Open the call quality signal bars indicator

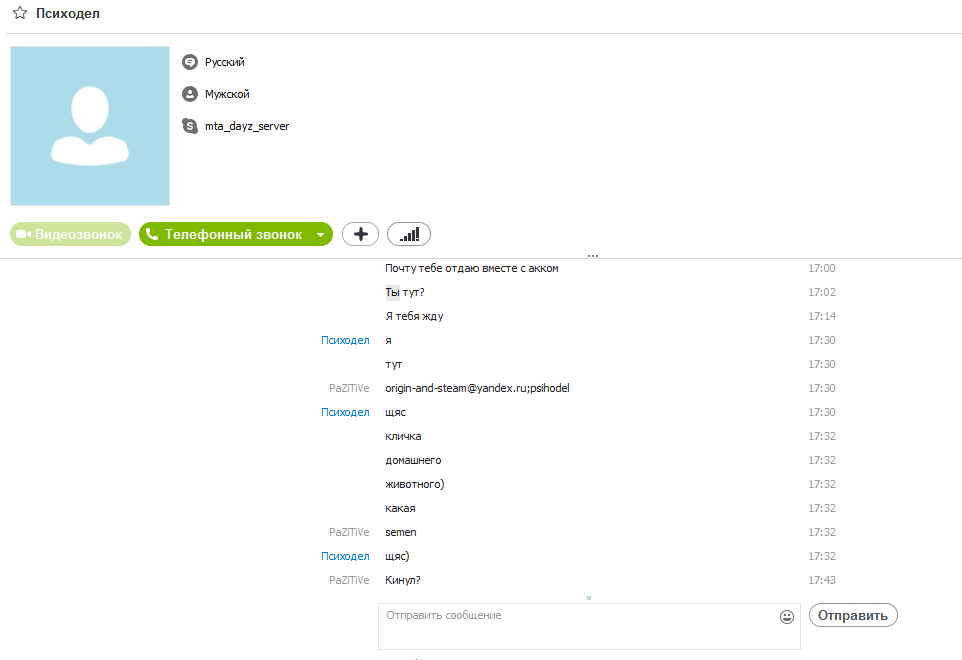(x=409, y=234)
